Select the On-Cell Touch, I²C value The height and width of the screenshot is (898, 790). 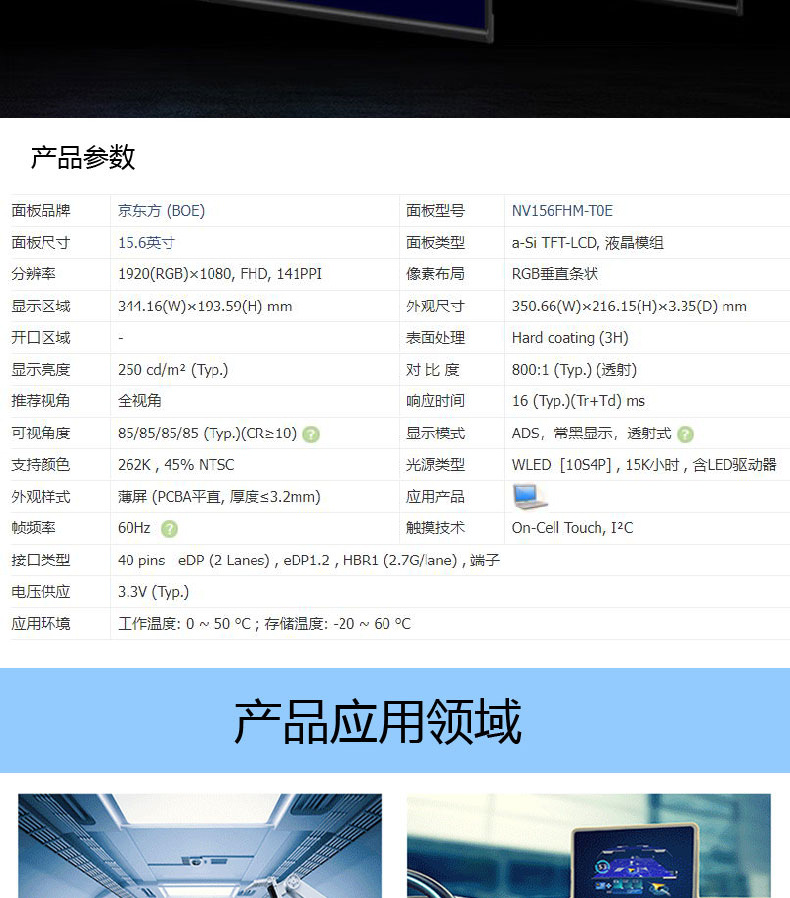pos(572,528)
